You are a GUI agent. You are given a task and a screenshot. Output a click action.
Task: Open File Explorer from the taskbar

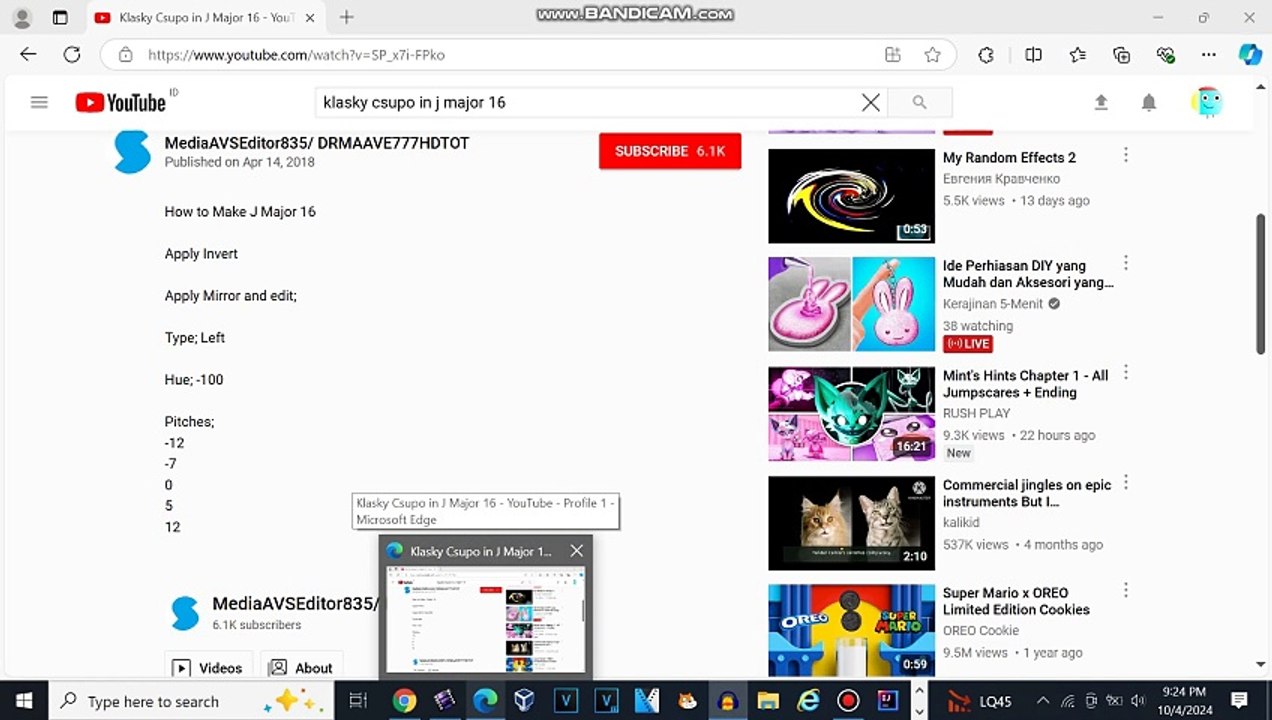coord(767,701)
